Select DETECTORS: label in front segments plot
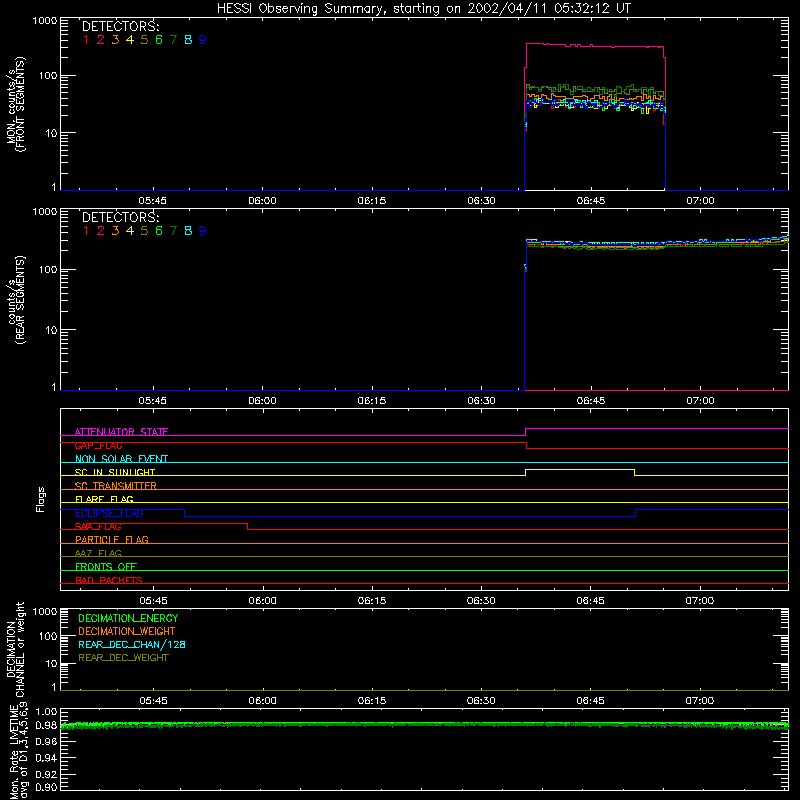The height and width of the screenshot is (800, 800). pos(121,27)
